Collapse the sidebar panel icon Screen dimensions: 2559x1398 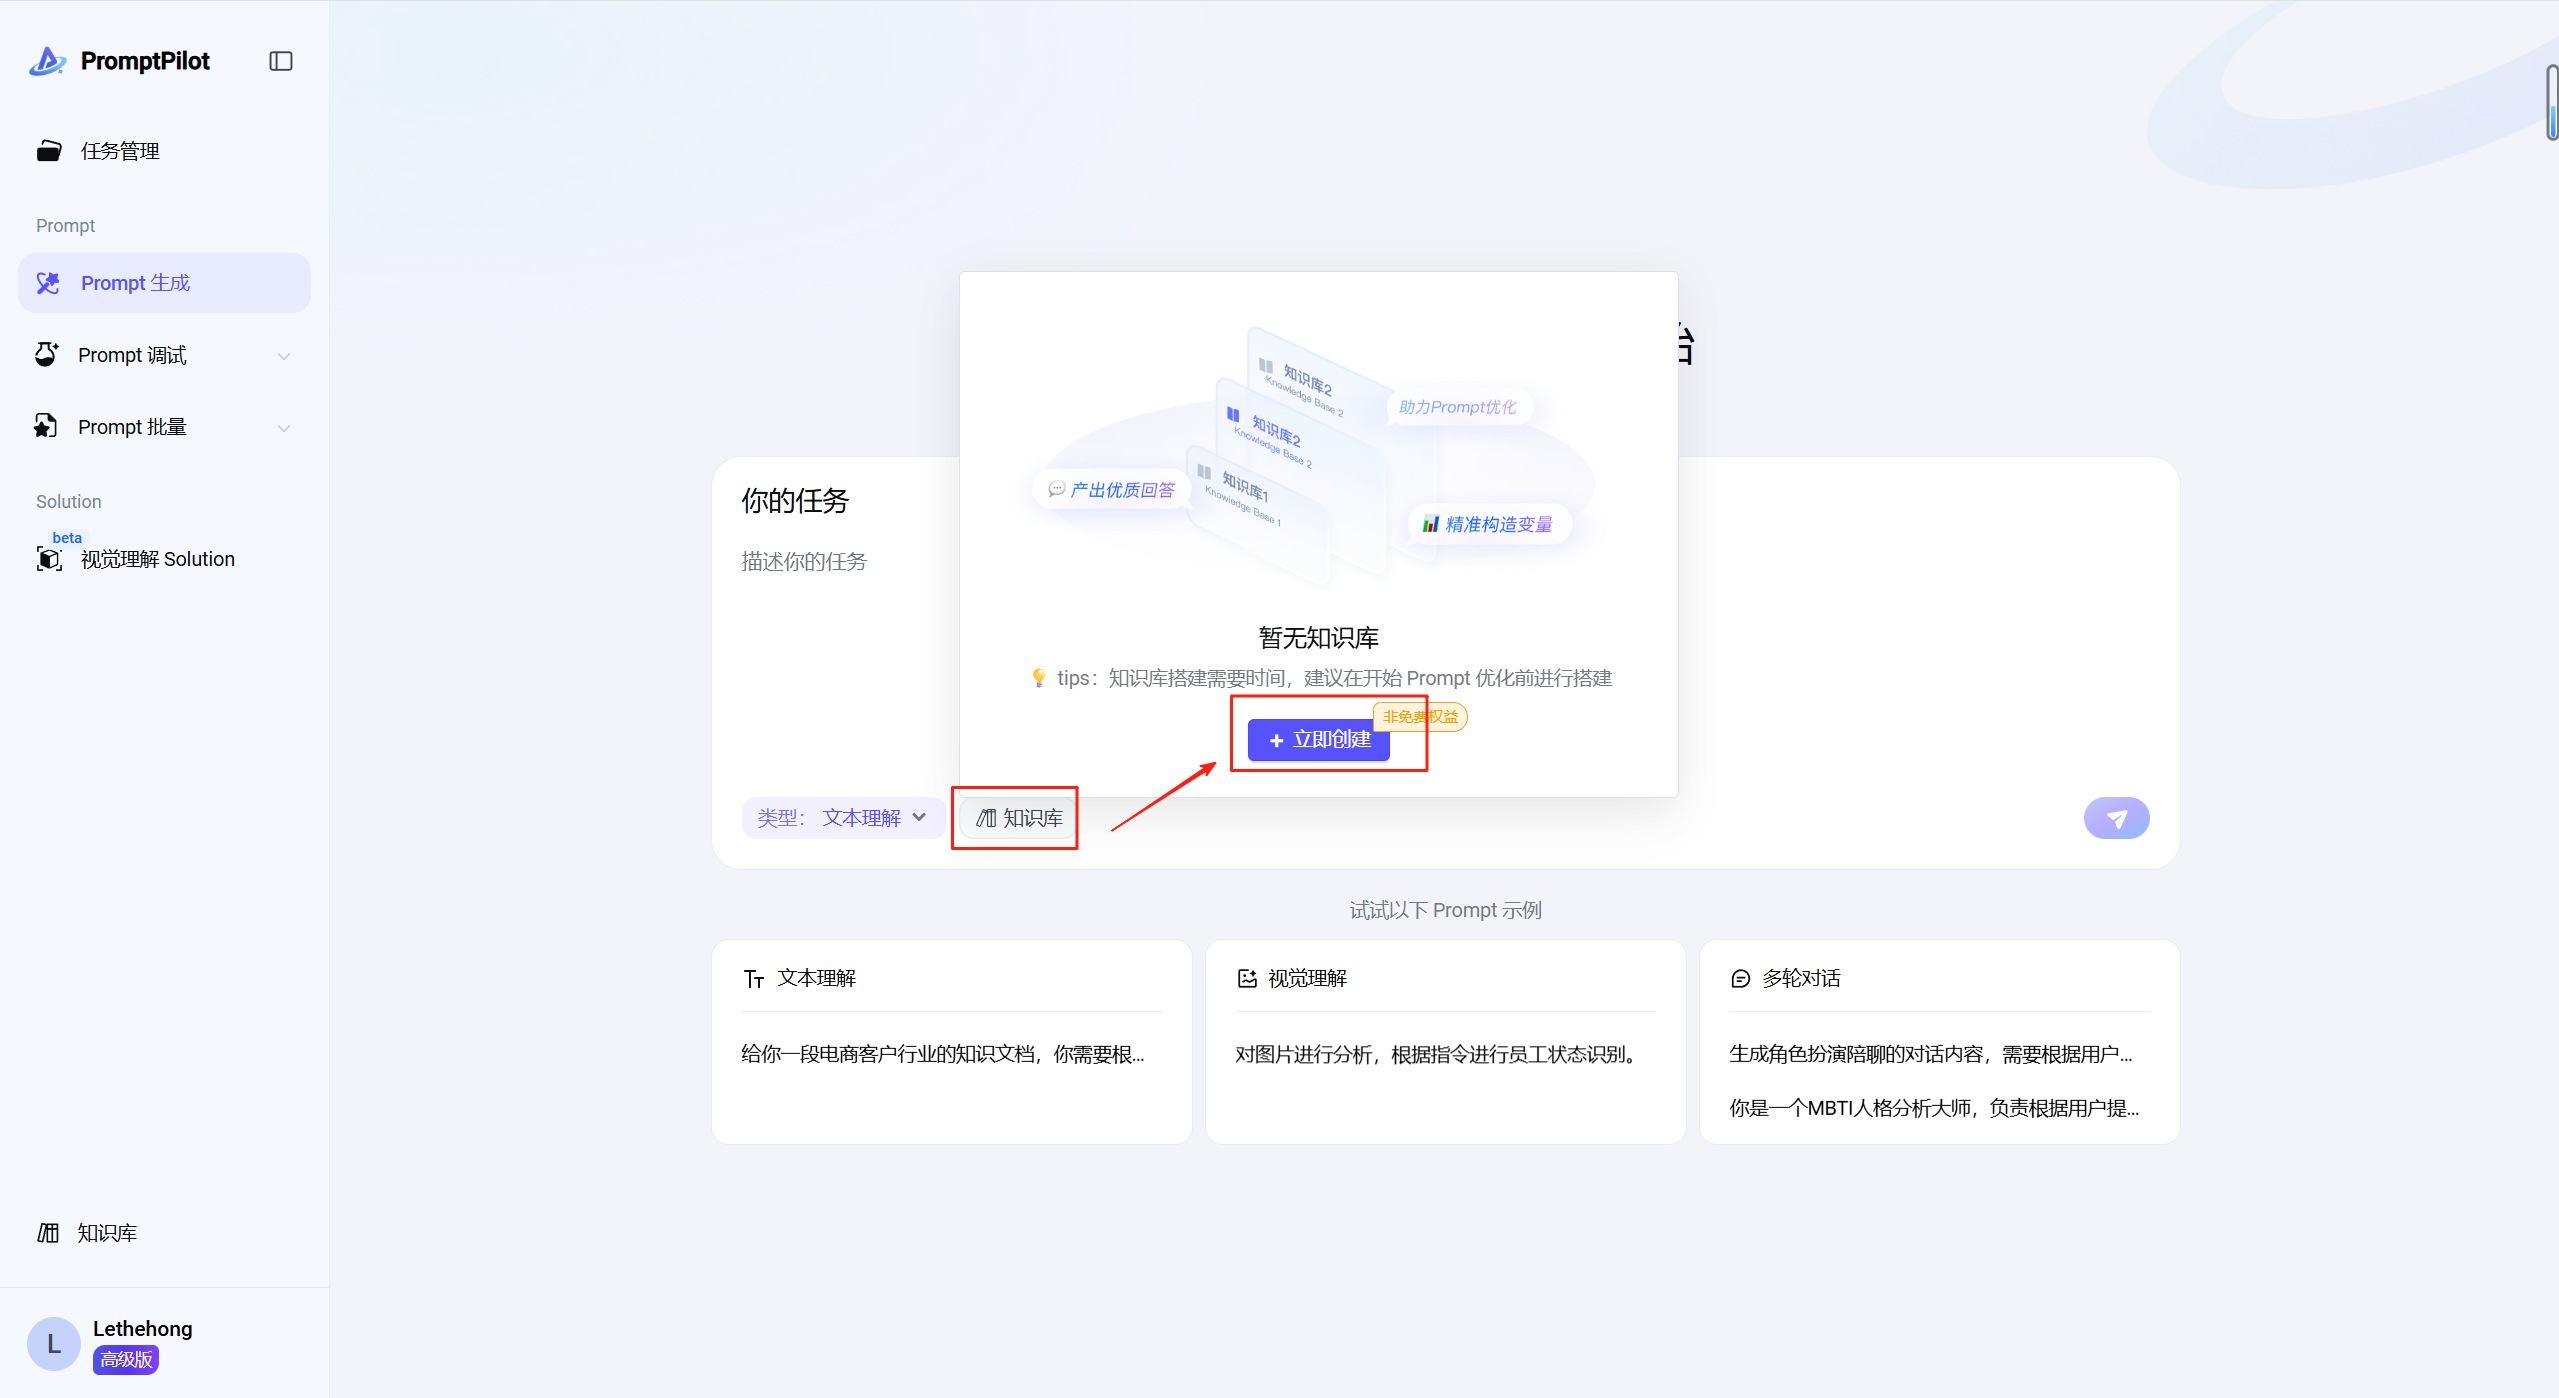pos(281,61)
